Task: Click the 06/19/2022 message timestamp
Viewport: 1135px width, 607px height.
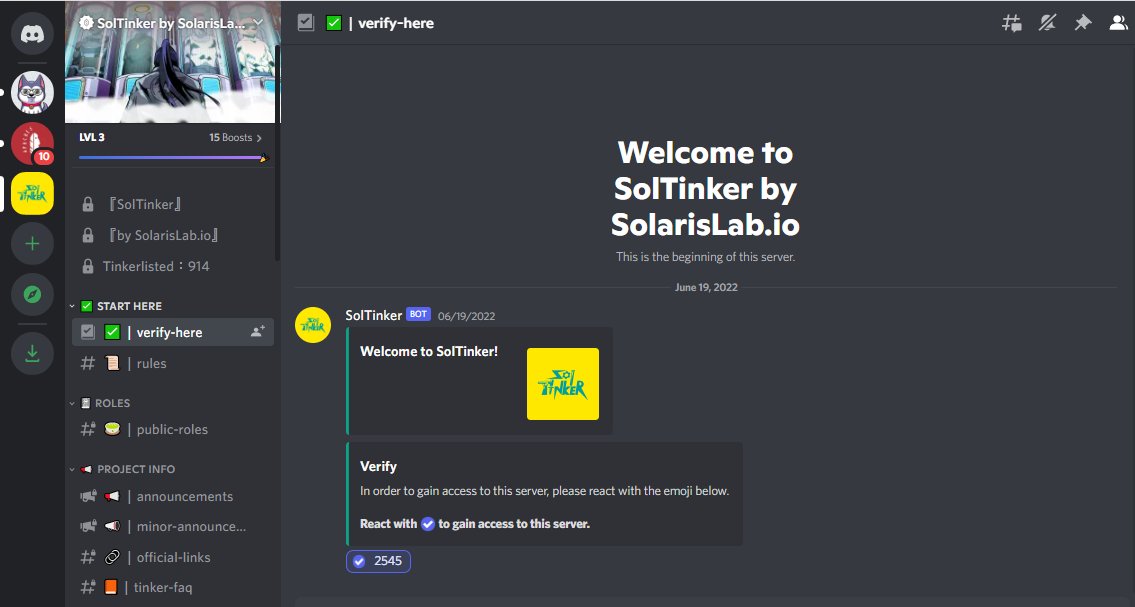Action: point(466,316)
